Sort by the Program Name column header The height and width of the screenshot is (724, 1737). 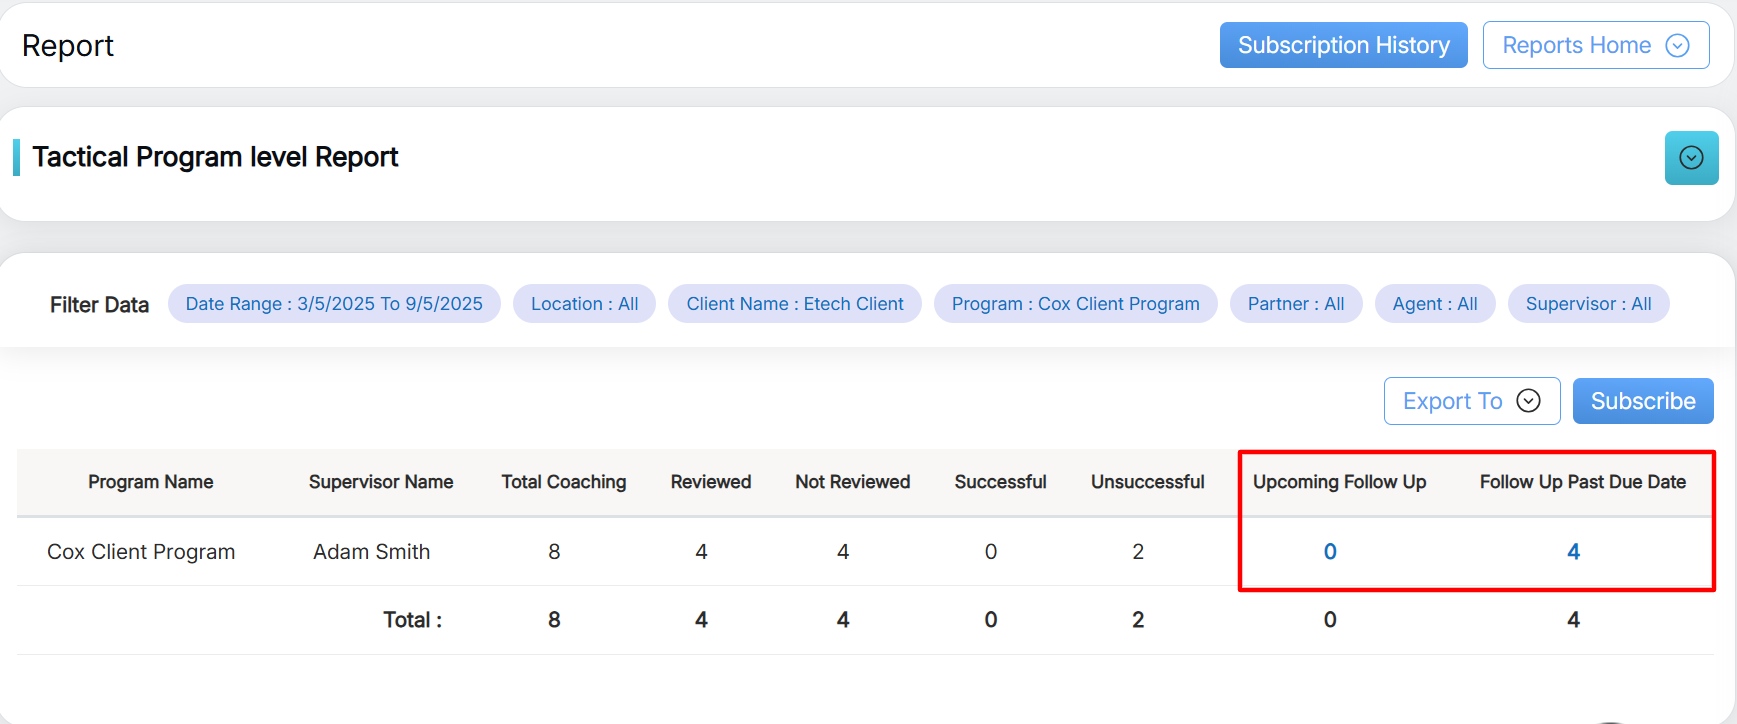[x=150, y=482]
